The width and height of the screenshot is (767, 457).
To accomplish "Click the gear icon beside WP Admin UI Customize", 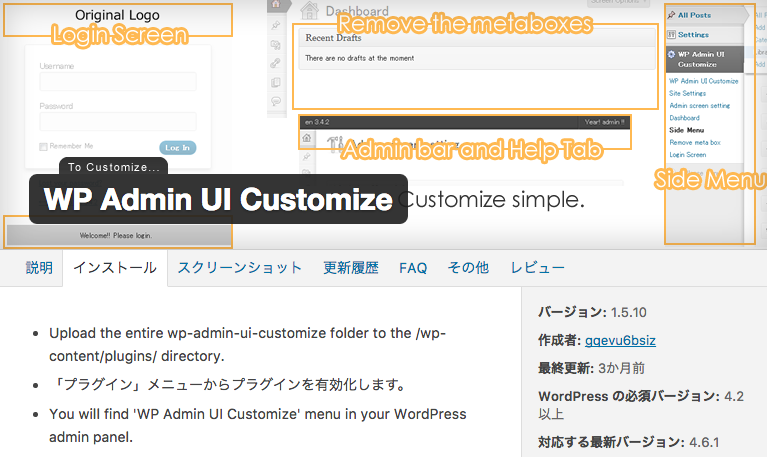I will (671, 54).
